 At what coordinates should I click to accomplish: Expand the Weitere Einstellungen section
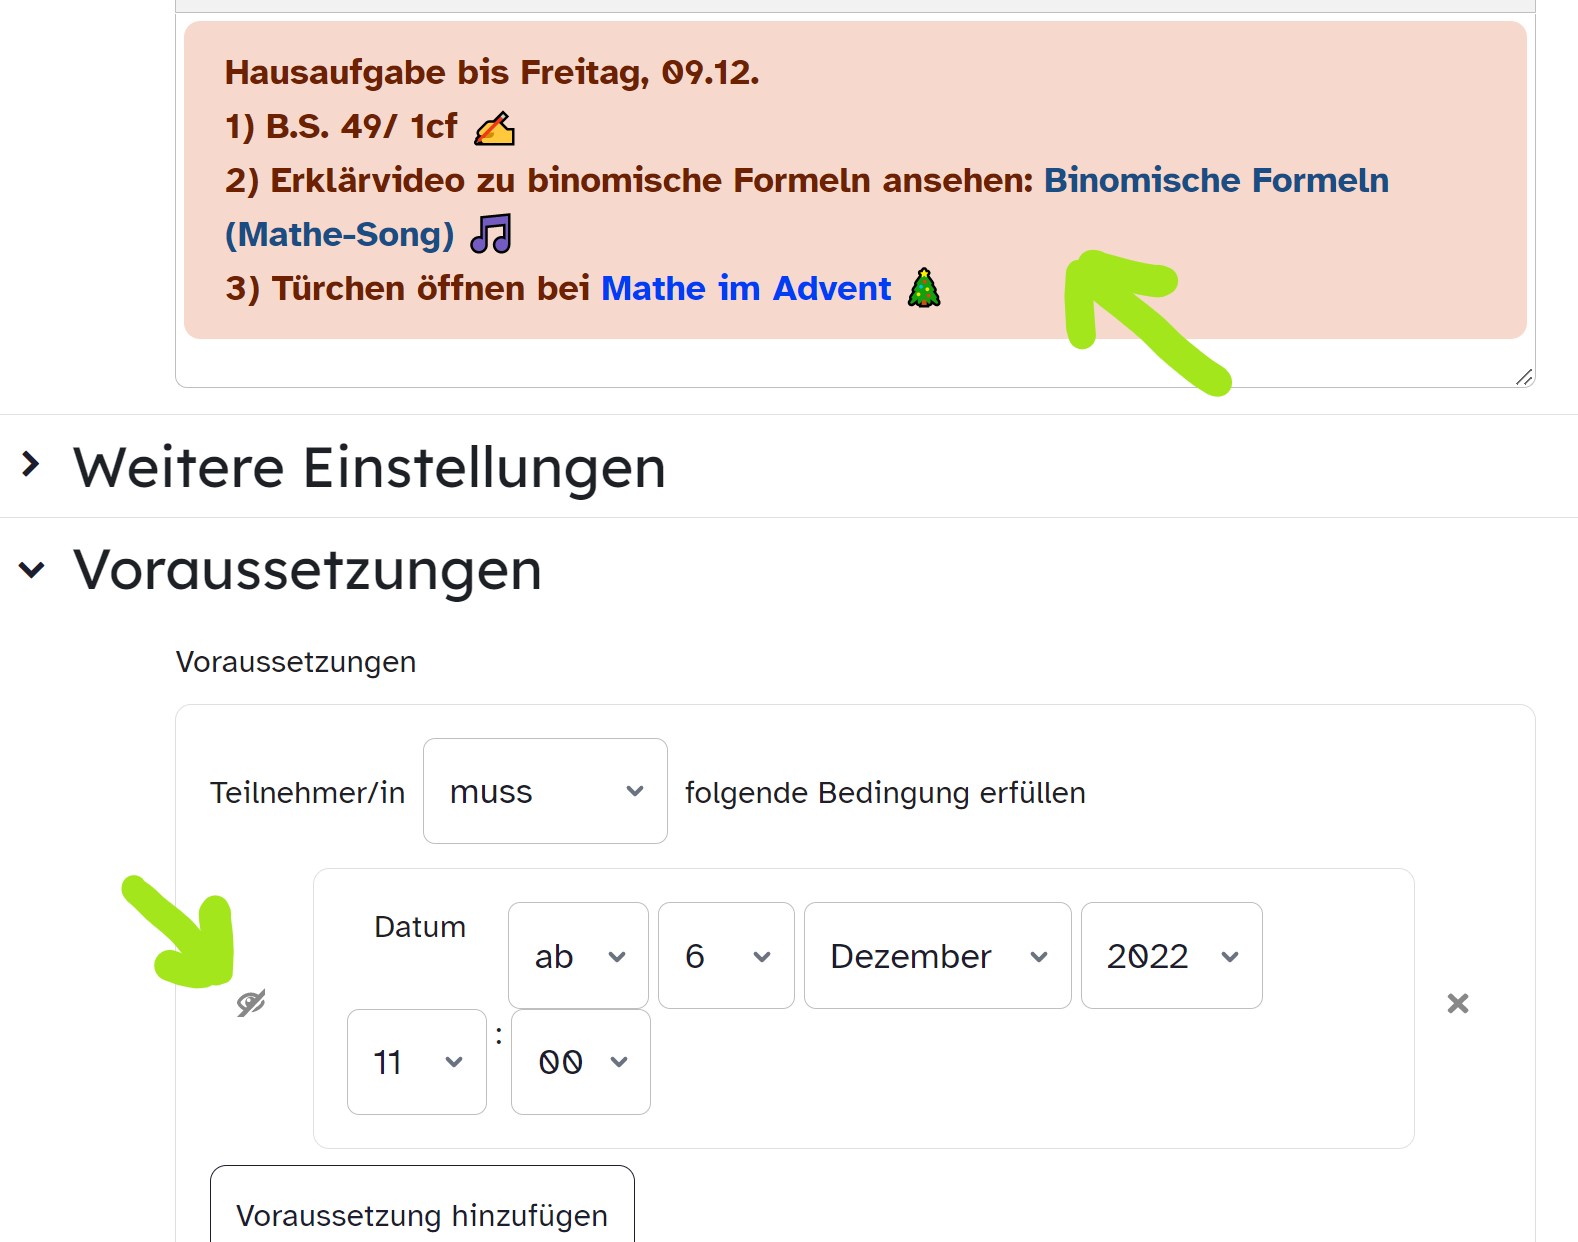[31, 464]
